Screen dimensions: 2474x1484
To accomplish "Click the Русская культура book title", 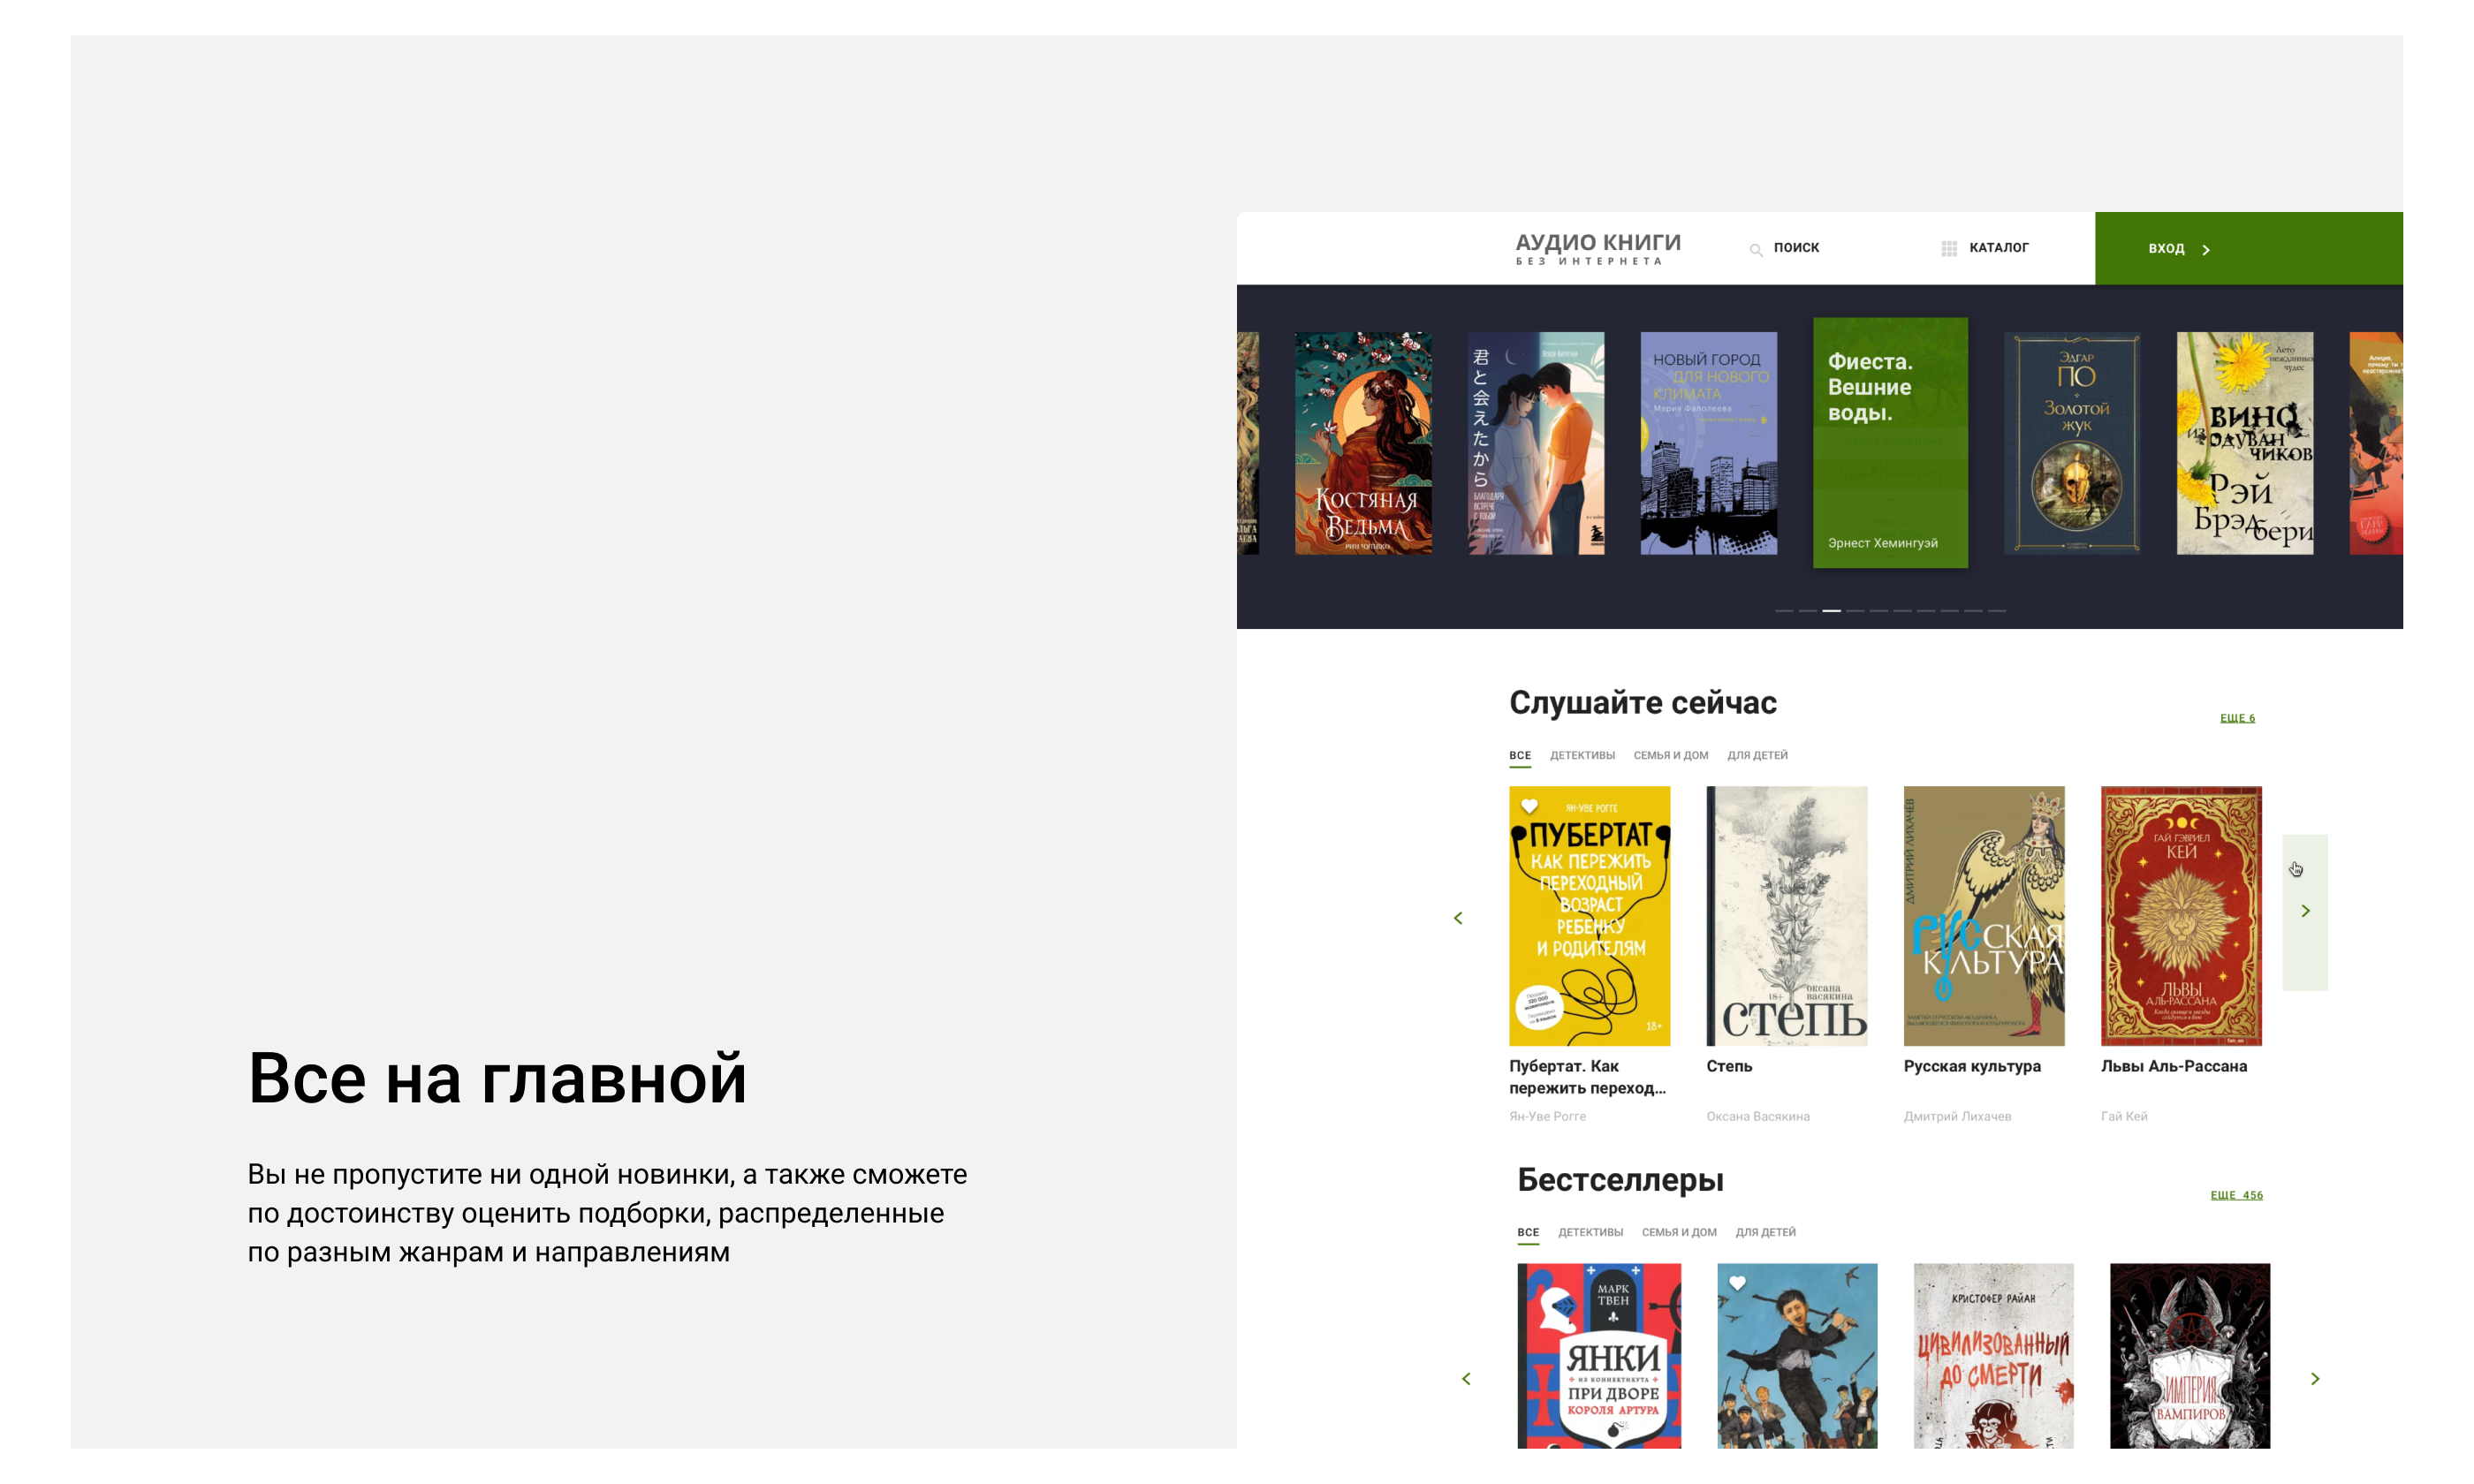I will (1972, 1066).
